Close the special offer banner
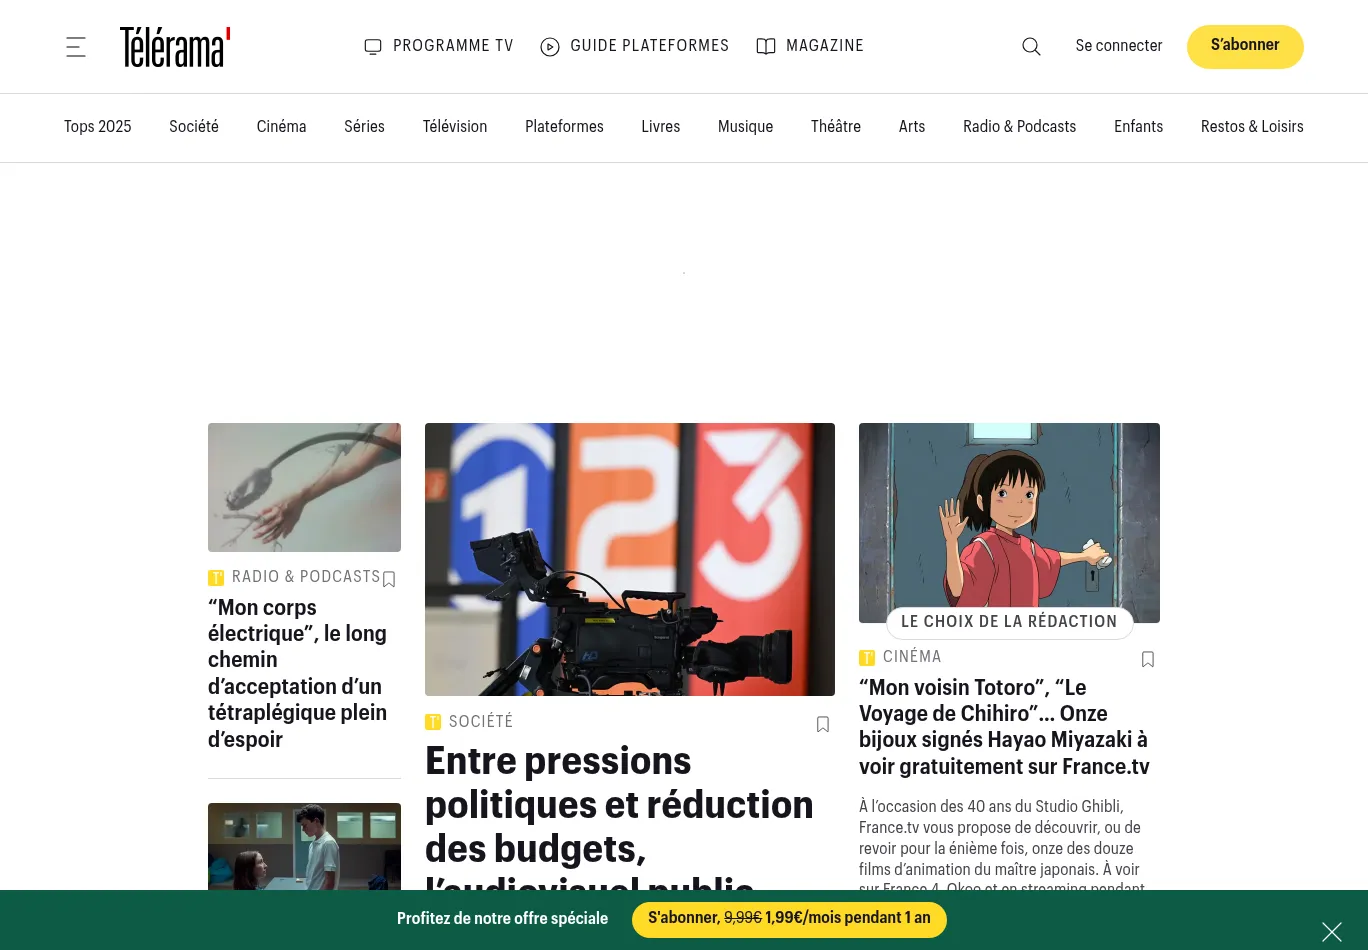 1332,932
